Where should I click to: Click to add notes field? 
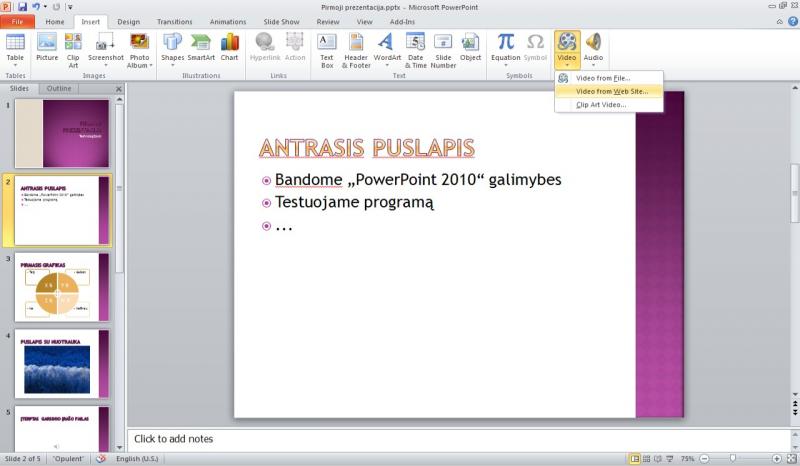458,439
